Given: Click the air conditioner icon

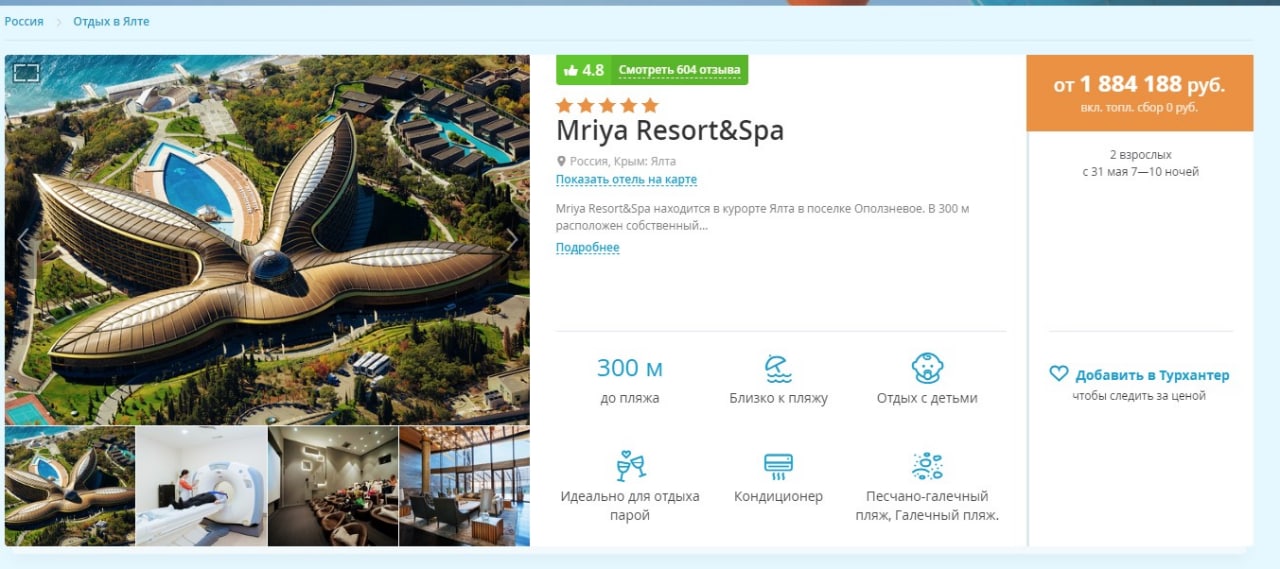Looking at the screenshot, I should 778,466.
